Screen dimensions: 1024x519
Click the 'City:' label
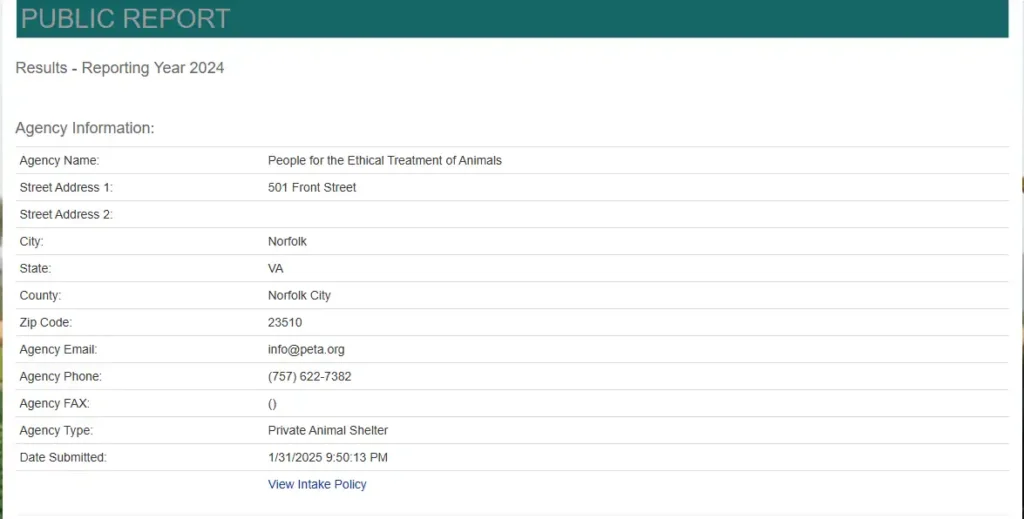[x=31, y=242]
